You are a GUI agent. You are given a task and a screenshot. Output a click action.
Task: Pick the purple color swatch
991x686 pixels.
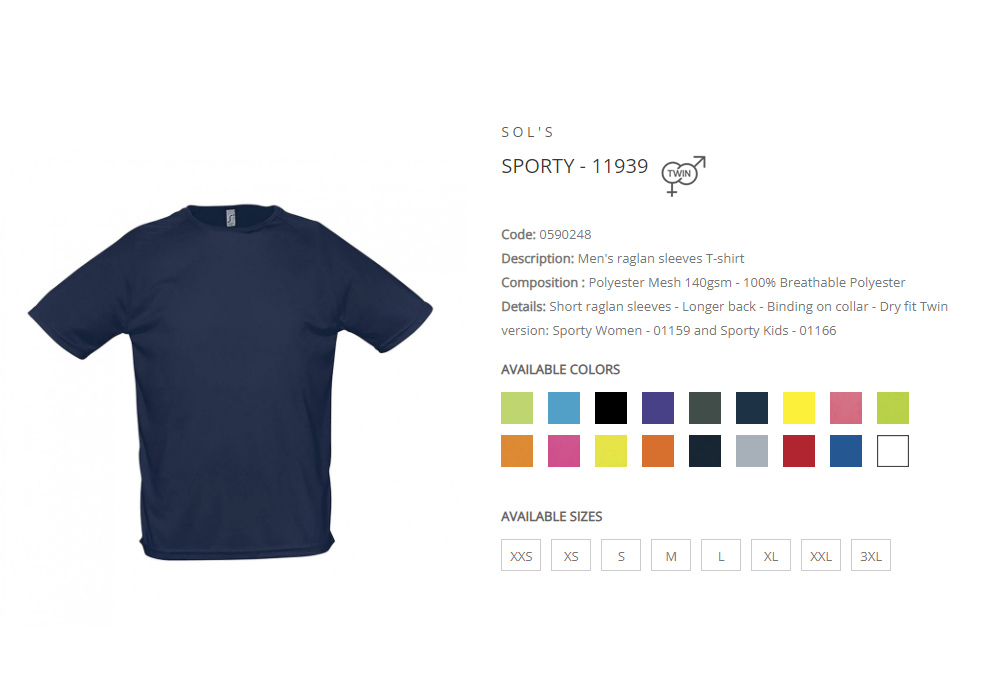click(658, 408)
